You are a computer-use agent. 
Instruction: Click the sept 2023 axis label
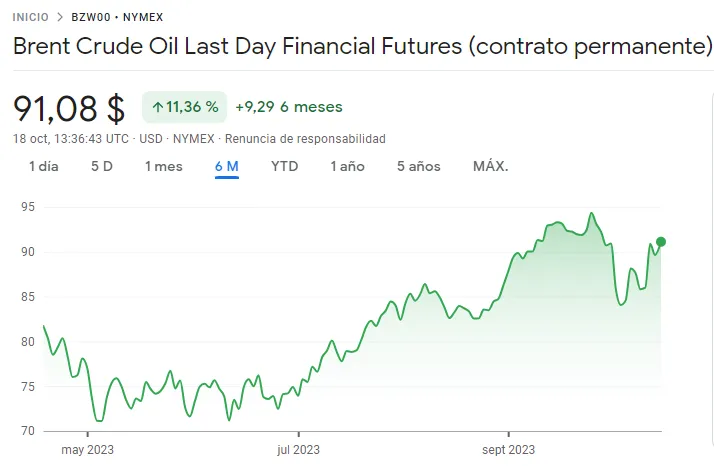click(508, 449)
